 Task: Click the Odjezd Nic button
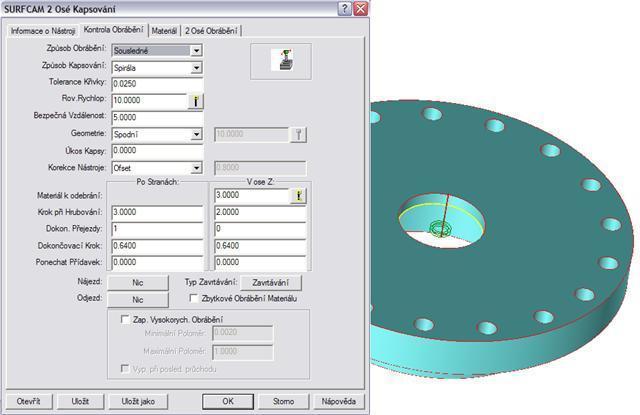(x=138, y=300)
